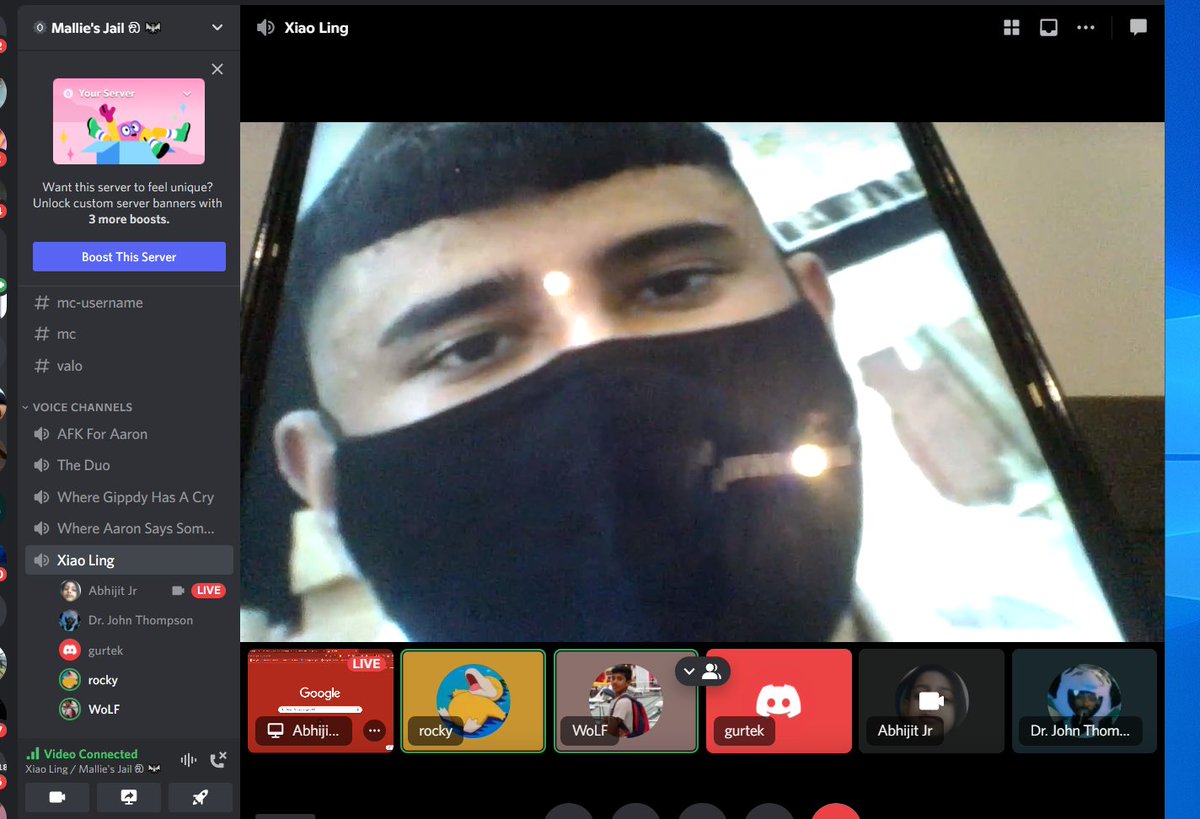The height and width of the screenshot is (819, 1200).
Task: Select the Xiao Ling voice channel
Action: (129, 560)
